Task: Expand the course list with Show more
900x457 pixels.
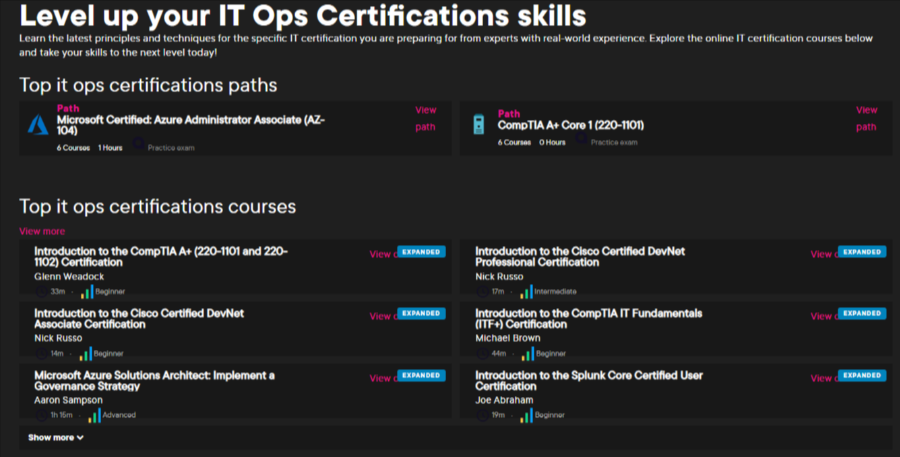Action: pyautogui.click(x=56, y=437)
